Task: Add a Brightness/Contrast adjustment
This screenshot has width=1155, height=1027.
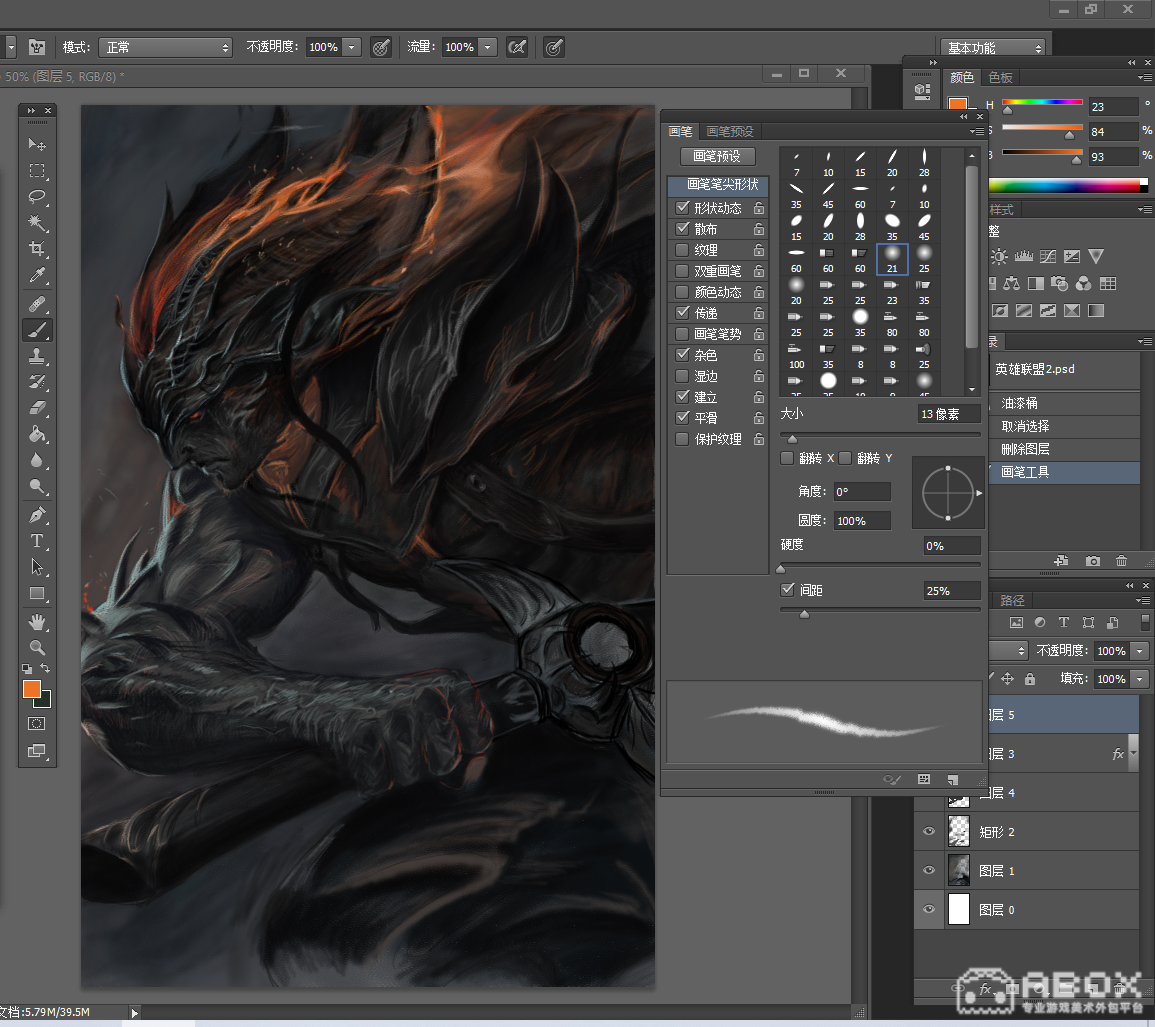Action: pyautogui.click(x=1000, y=256)
